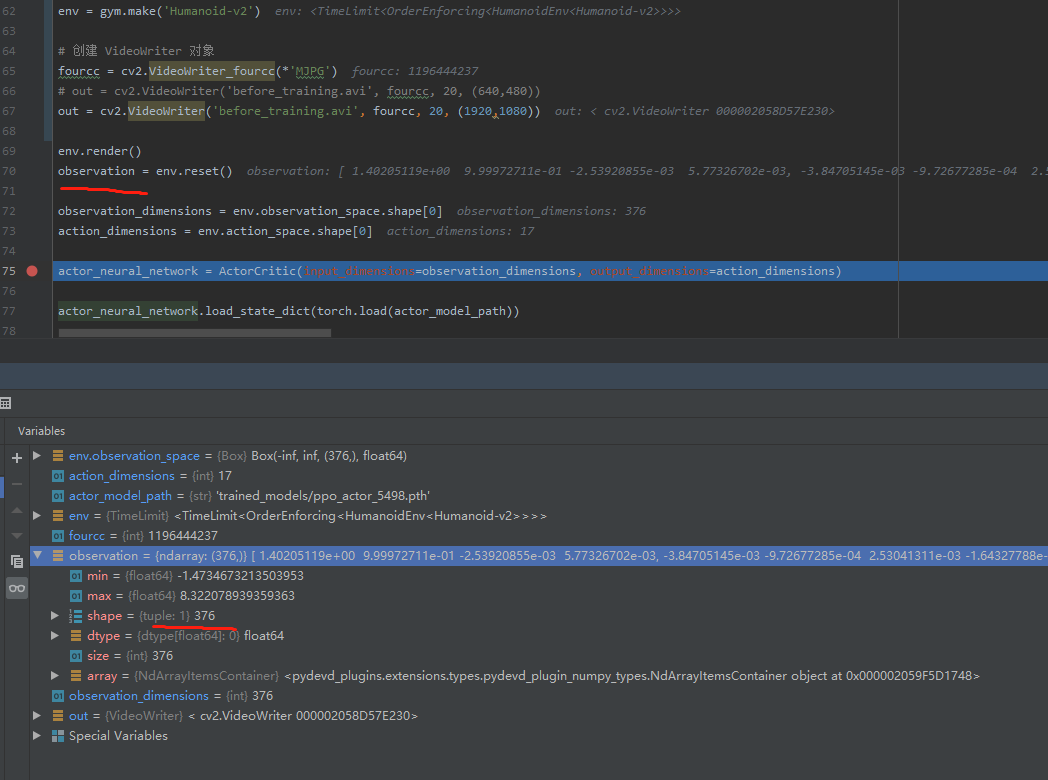Click line number 70 in the gutter

coord(9,171)
